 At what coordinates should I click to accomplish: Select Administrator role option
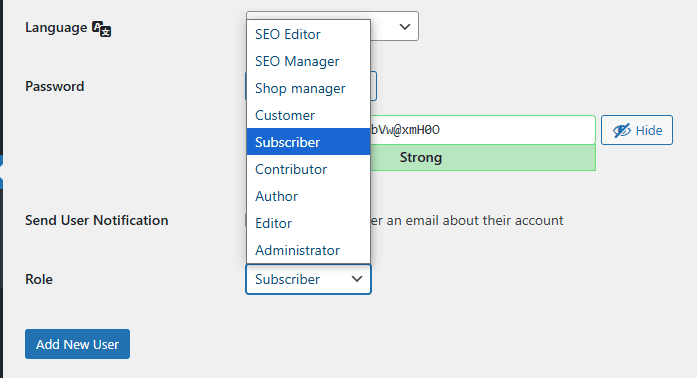click(x=308, y=250)
